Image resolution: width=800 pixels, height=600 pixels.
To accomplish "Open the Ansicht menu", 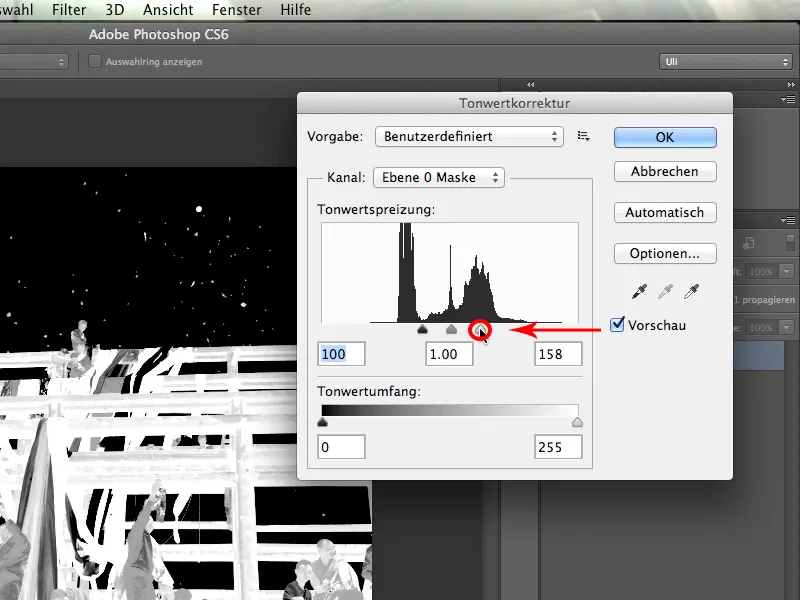I will (168, 10).
